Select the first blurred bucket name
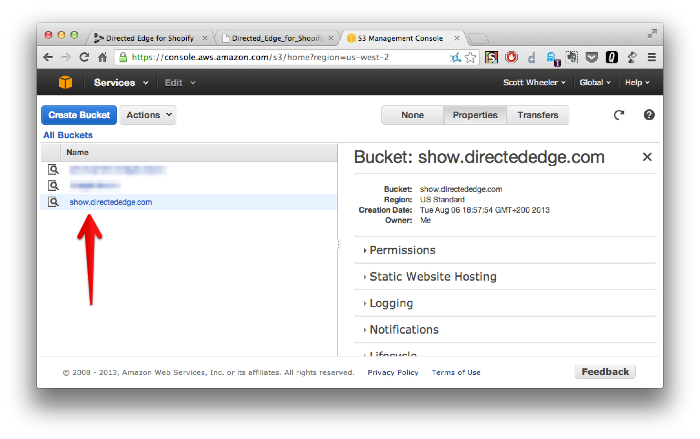Screen dimensions: 700x439 [x=118, y=170]
